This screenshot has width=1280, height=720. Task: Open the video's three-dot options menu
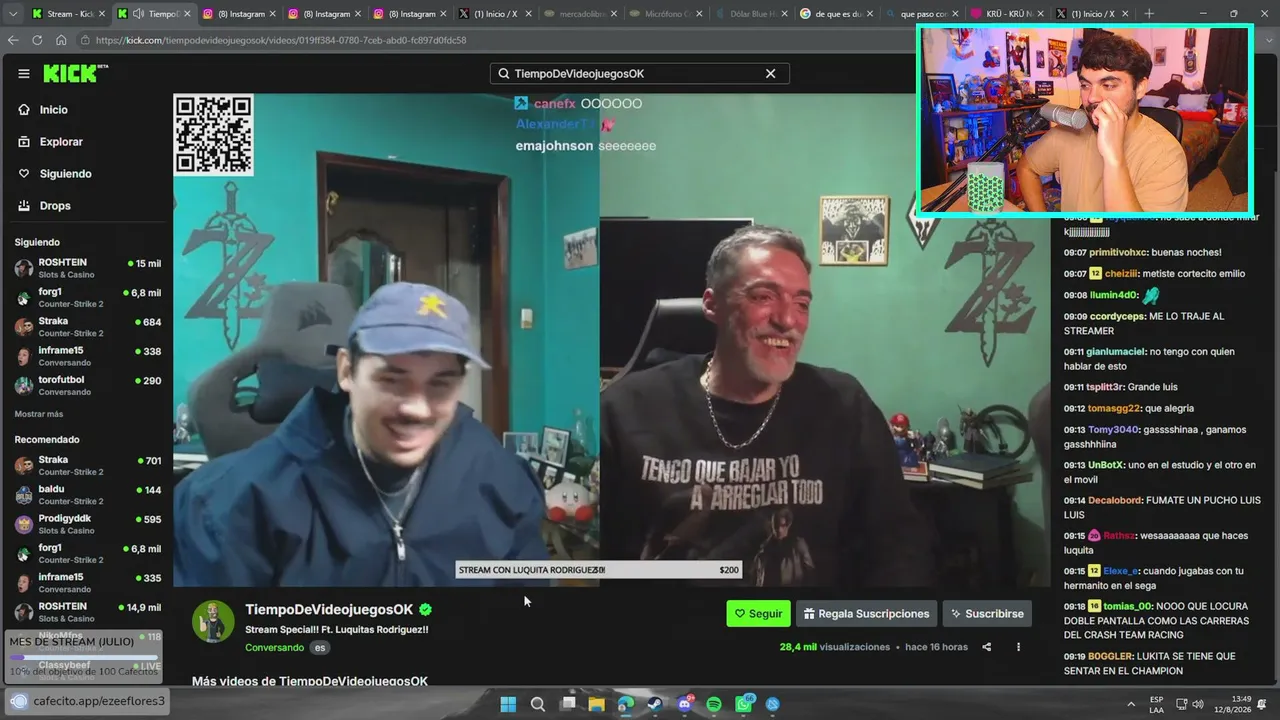1018,647
